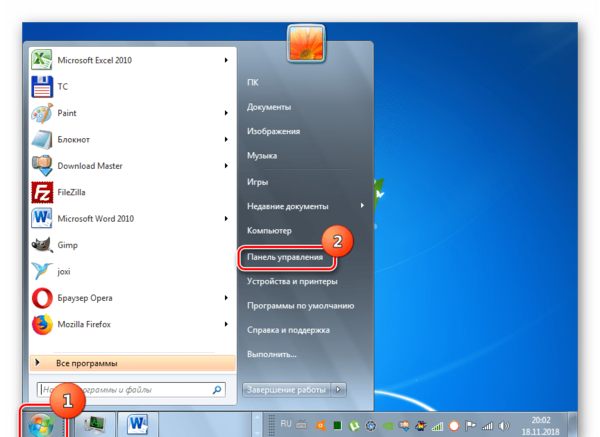
Task: Open Action Center flag icon
Action: pos(471,426)
